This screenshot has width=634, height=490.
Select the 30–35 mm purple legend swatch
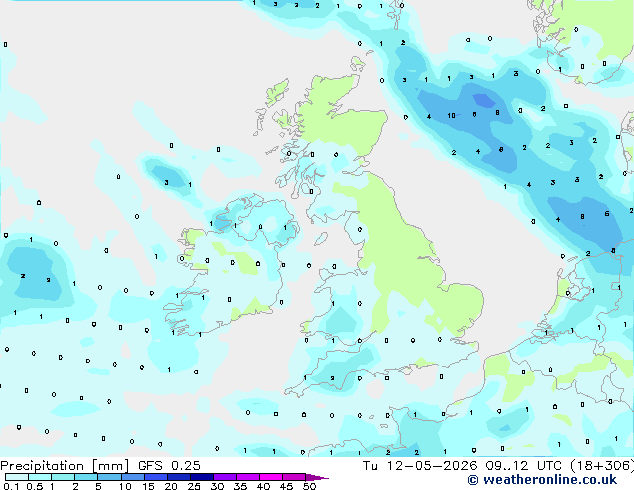point(224,477)
